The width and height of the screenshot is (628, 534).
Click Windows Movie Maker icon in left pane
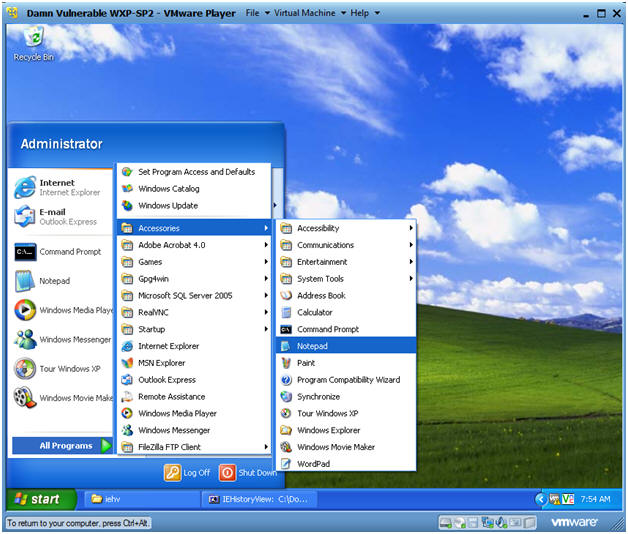25,397
